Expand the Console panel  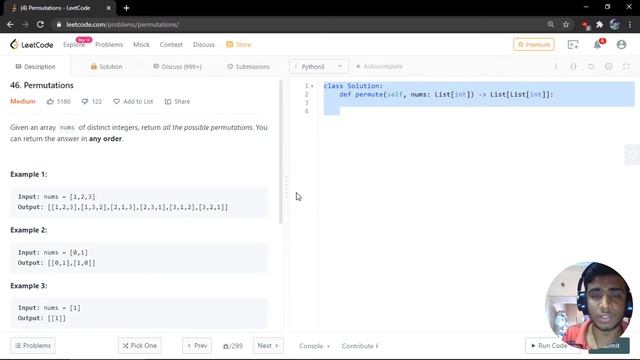click(x=314, y=346)
